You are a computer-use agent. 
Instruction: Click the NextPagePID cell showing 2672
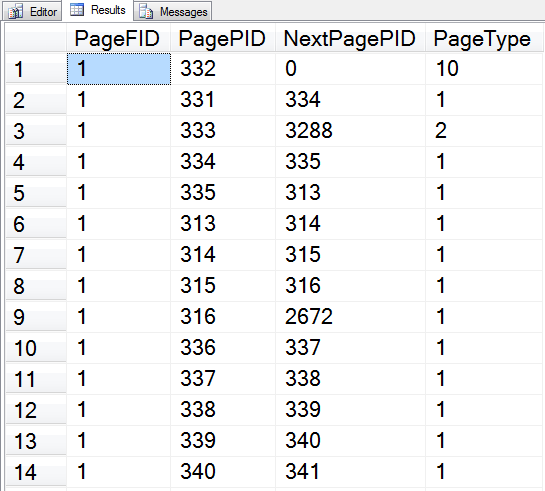(x=350, y=317)
